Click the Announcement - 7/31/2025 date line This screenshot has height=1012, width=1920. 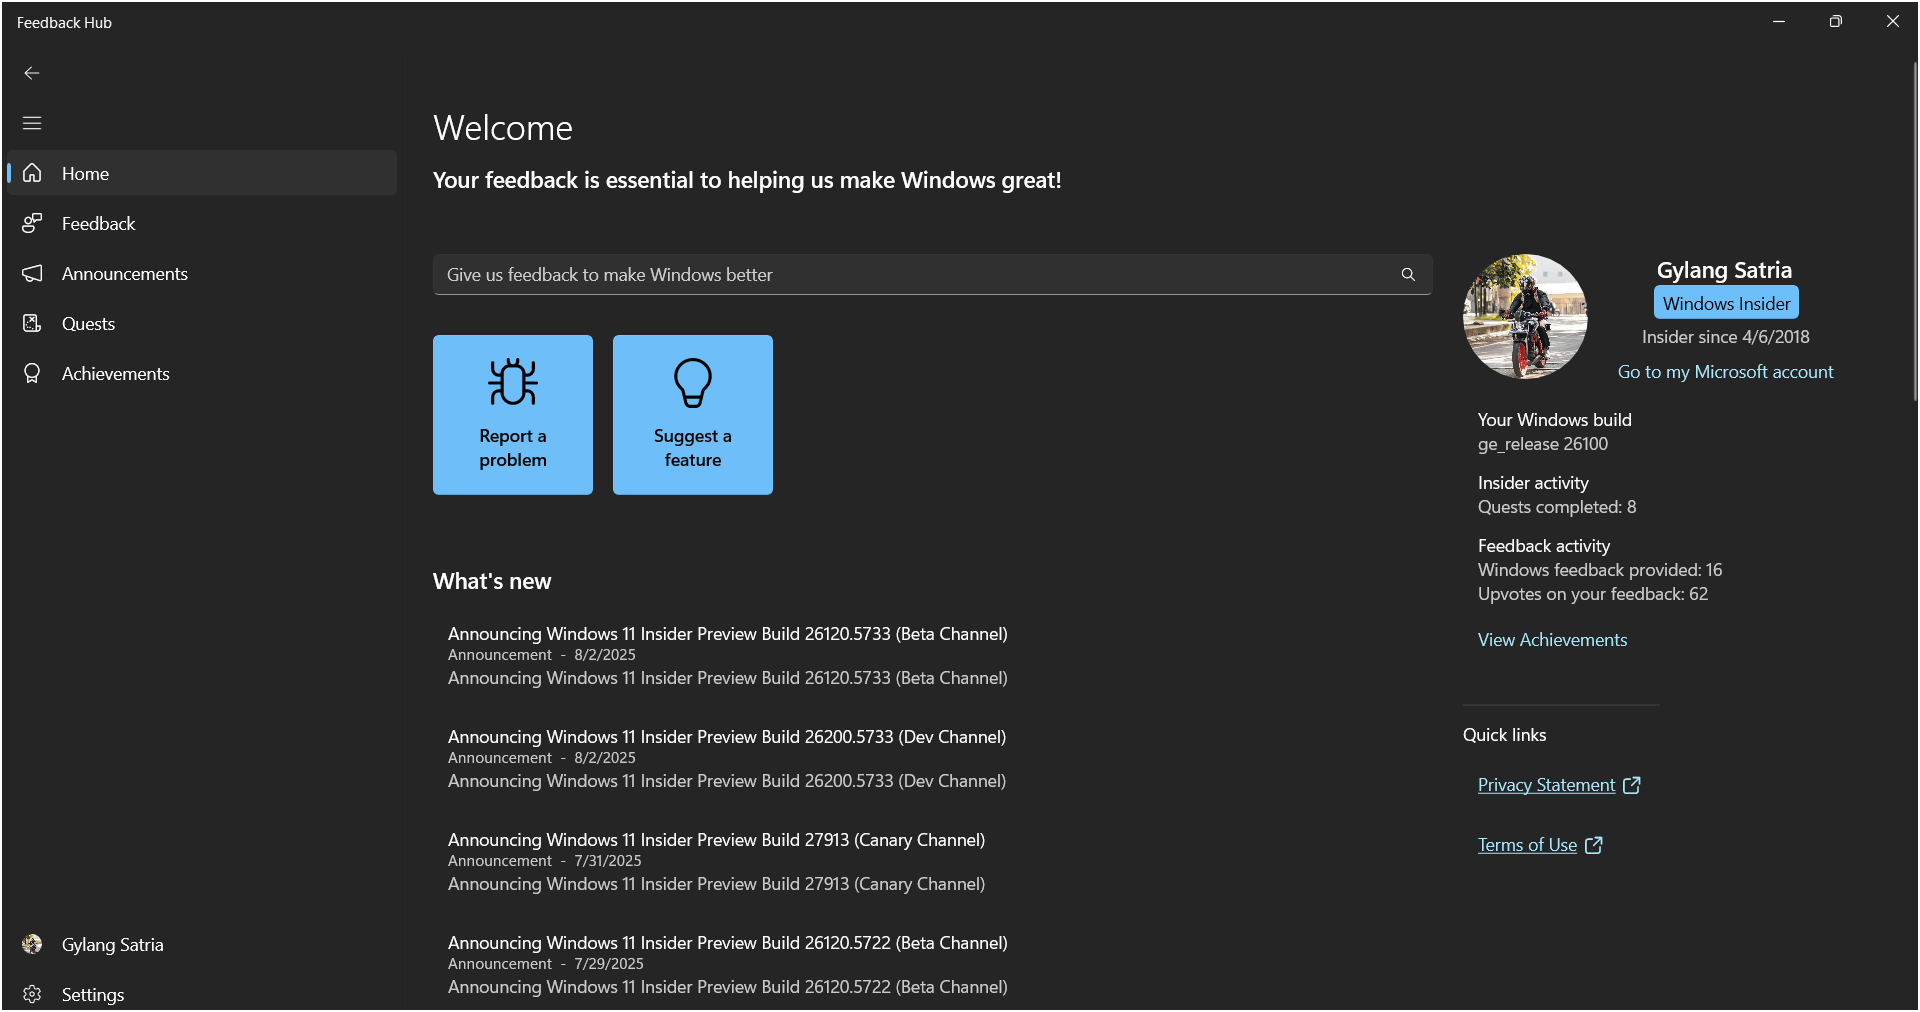pos(545,861)
